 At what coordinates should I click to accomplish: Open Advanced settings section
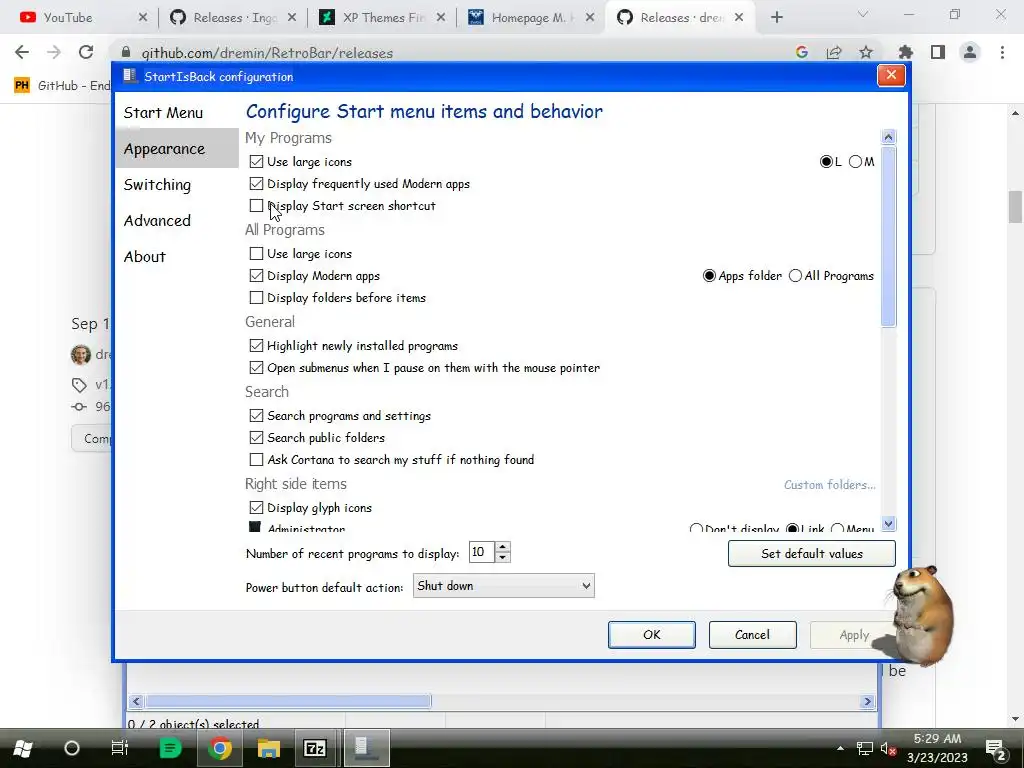pyautogui.click(x=157, y=221)
